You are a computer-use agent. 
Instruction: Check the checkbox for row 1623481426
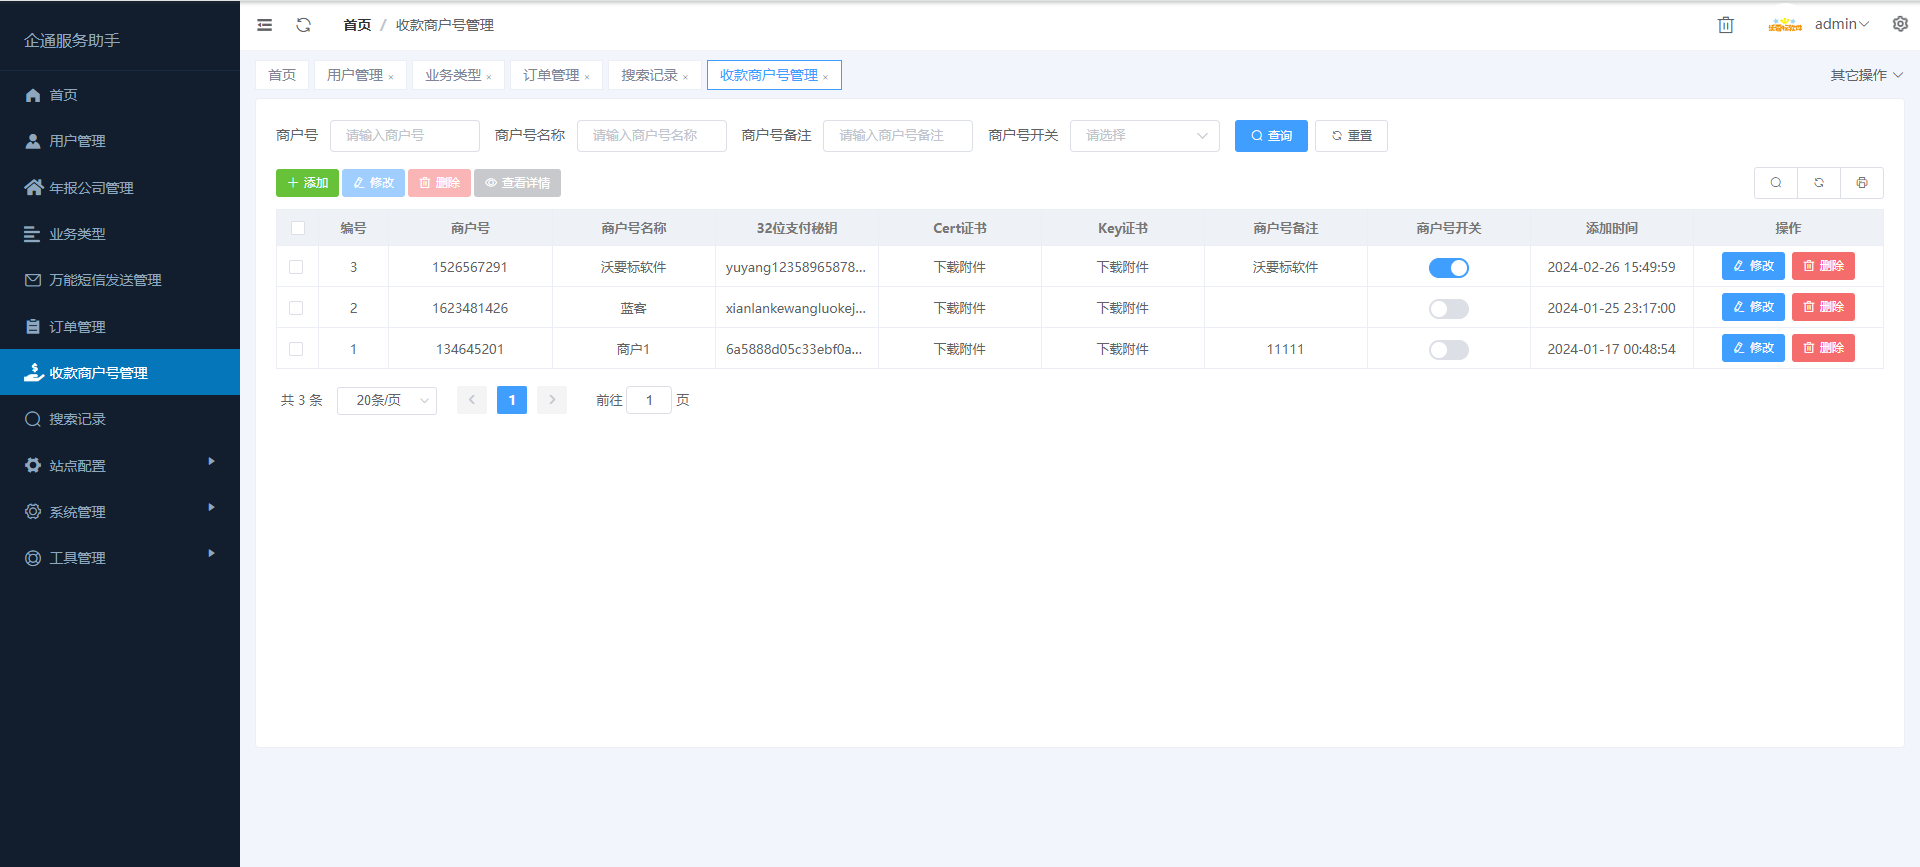296,308
